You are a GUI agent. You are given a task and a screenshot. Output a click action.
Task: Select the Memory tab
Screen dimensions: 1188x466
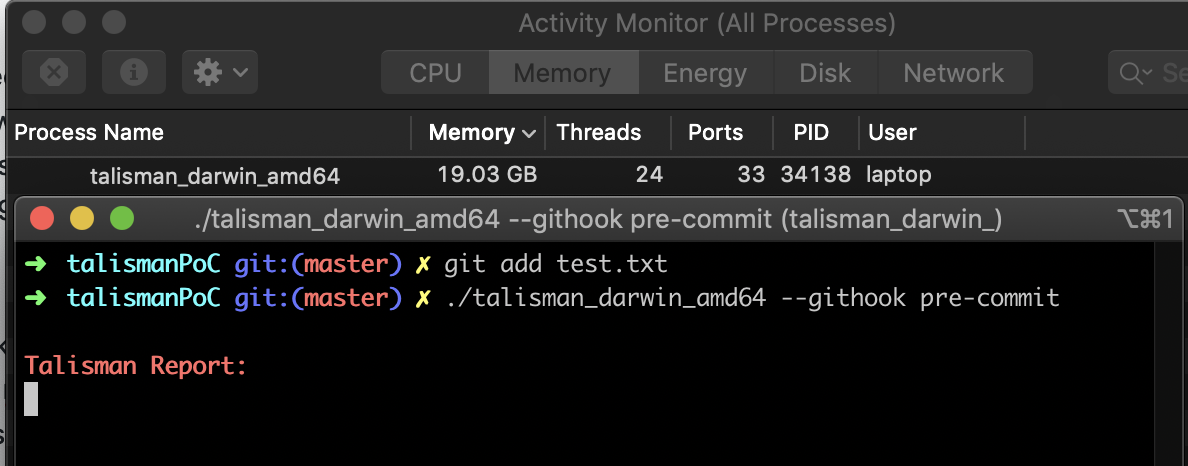coord(563,73)
